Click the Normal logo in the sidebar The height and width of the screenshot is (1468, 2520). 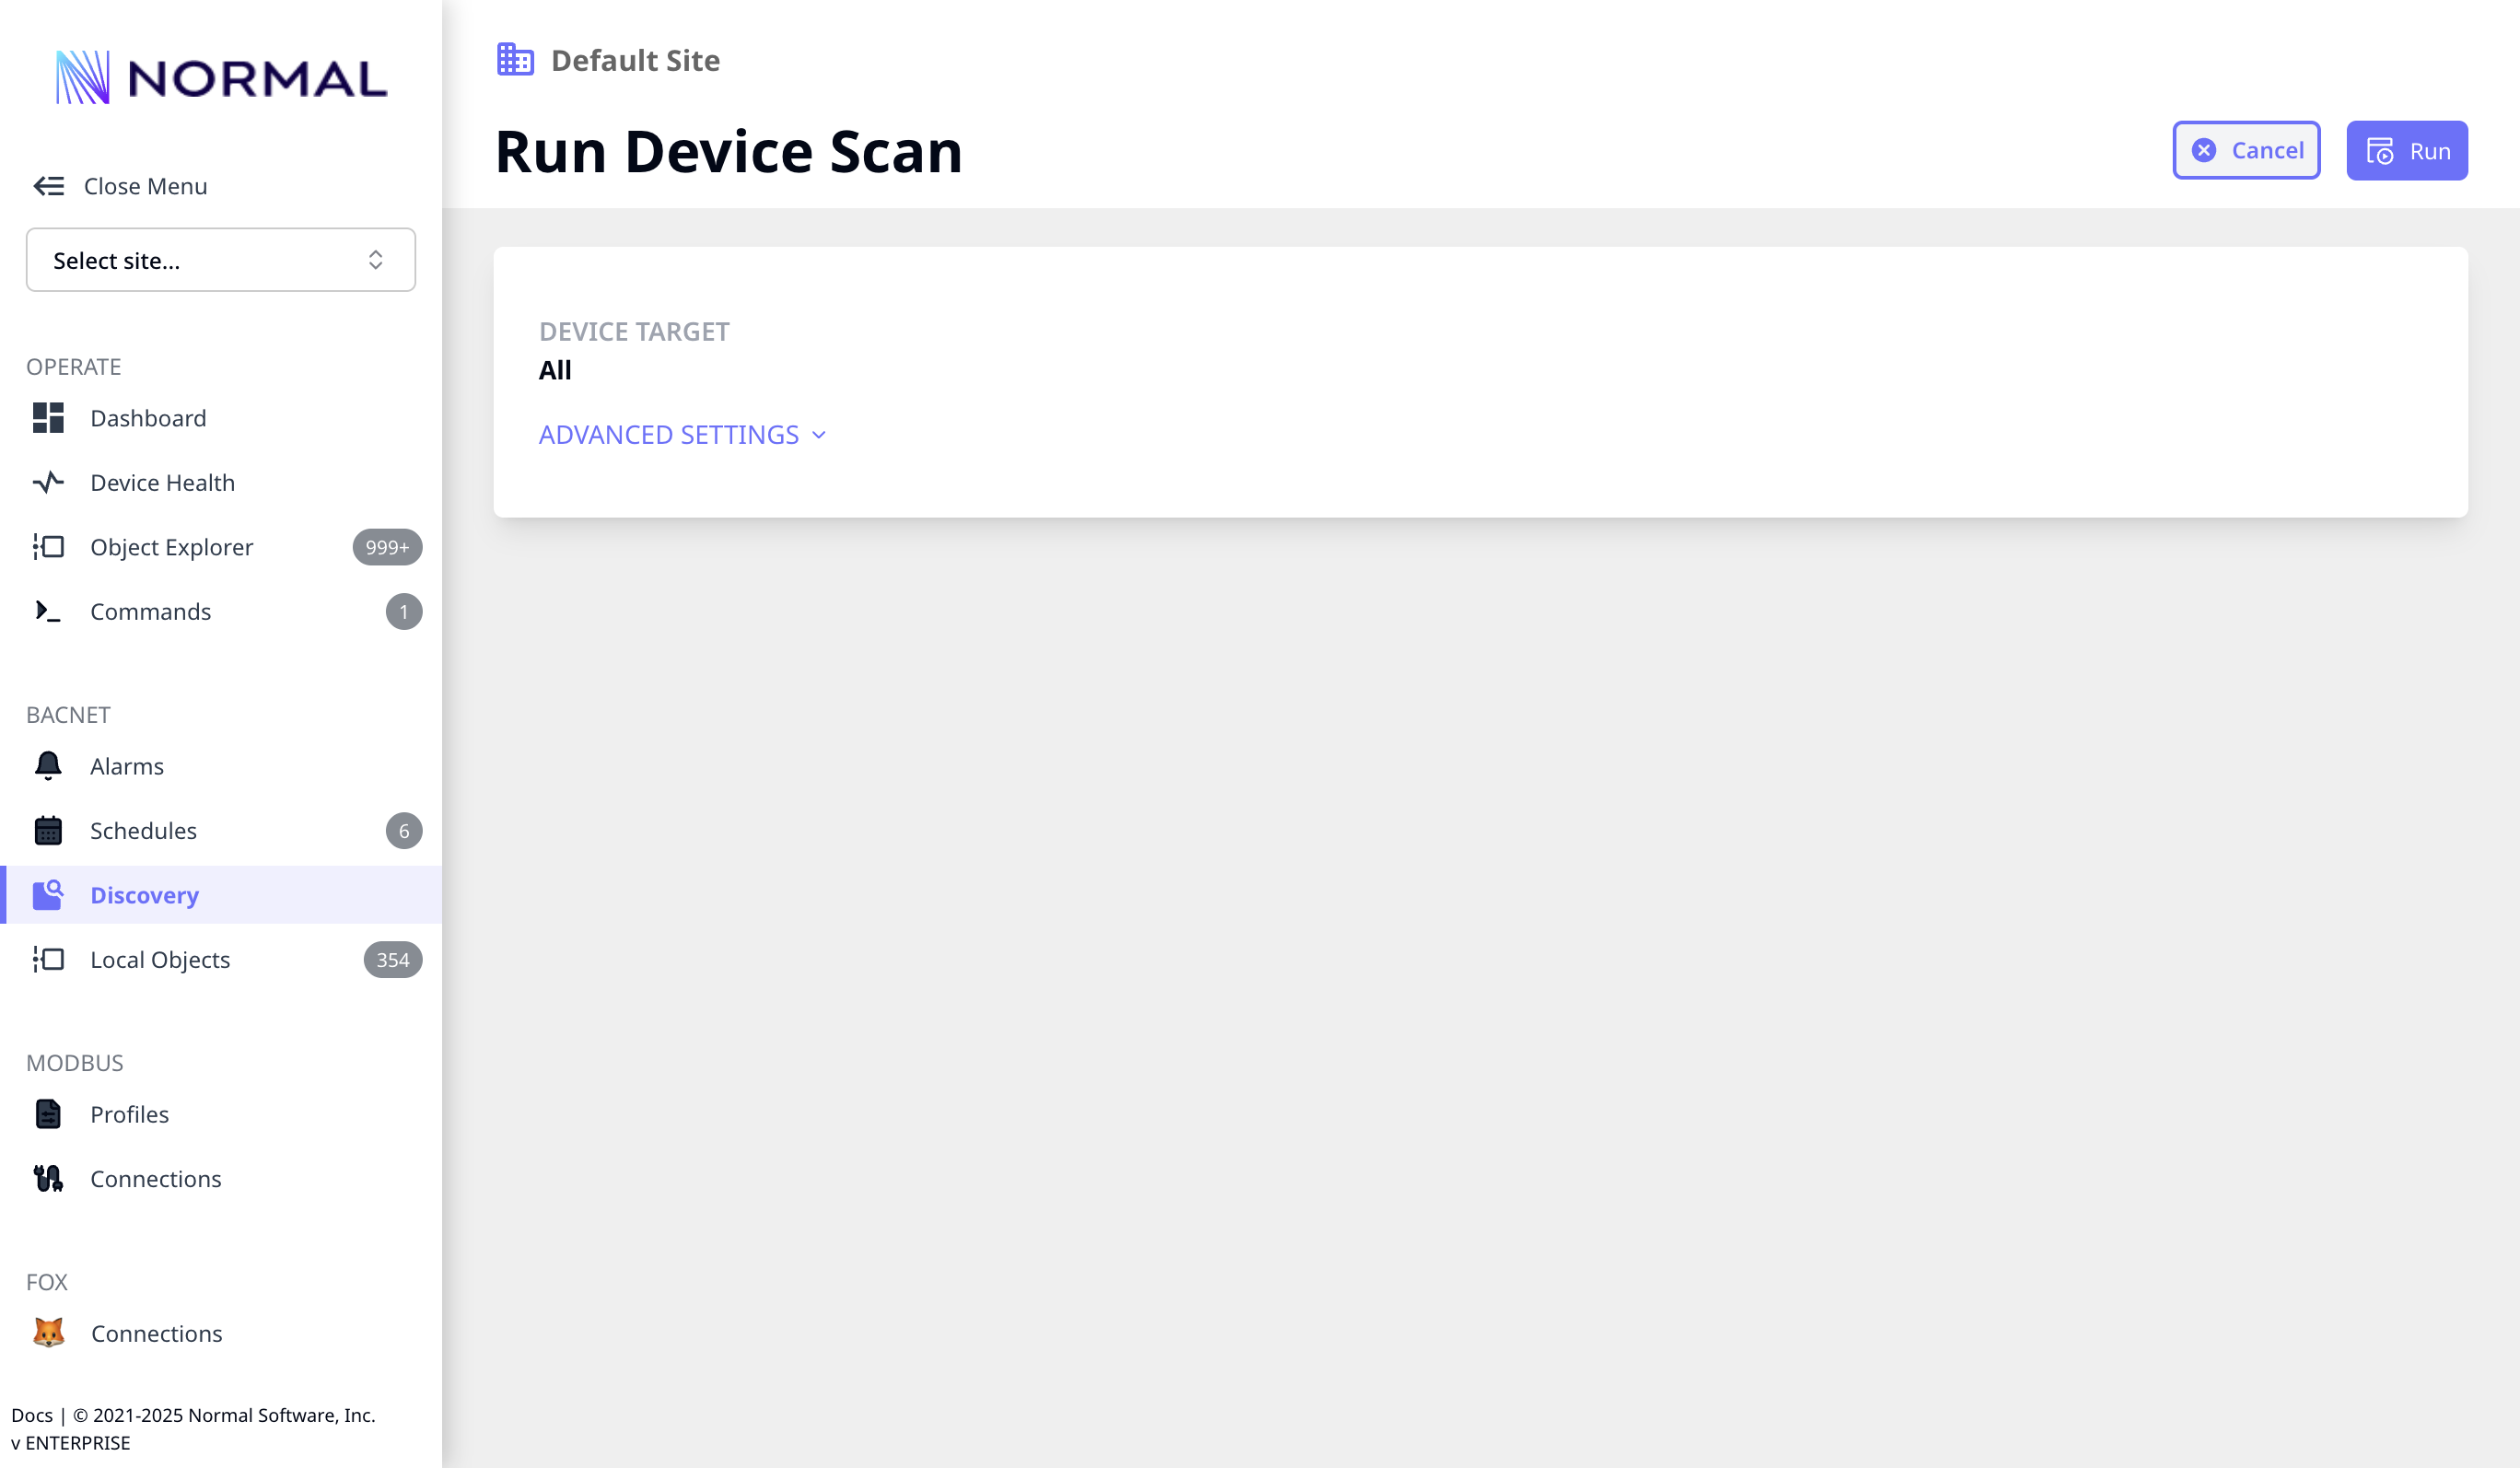220,76
